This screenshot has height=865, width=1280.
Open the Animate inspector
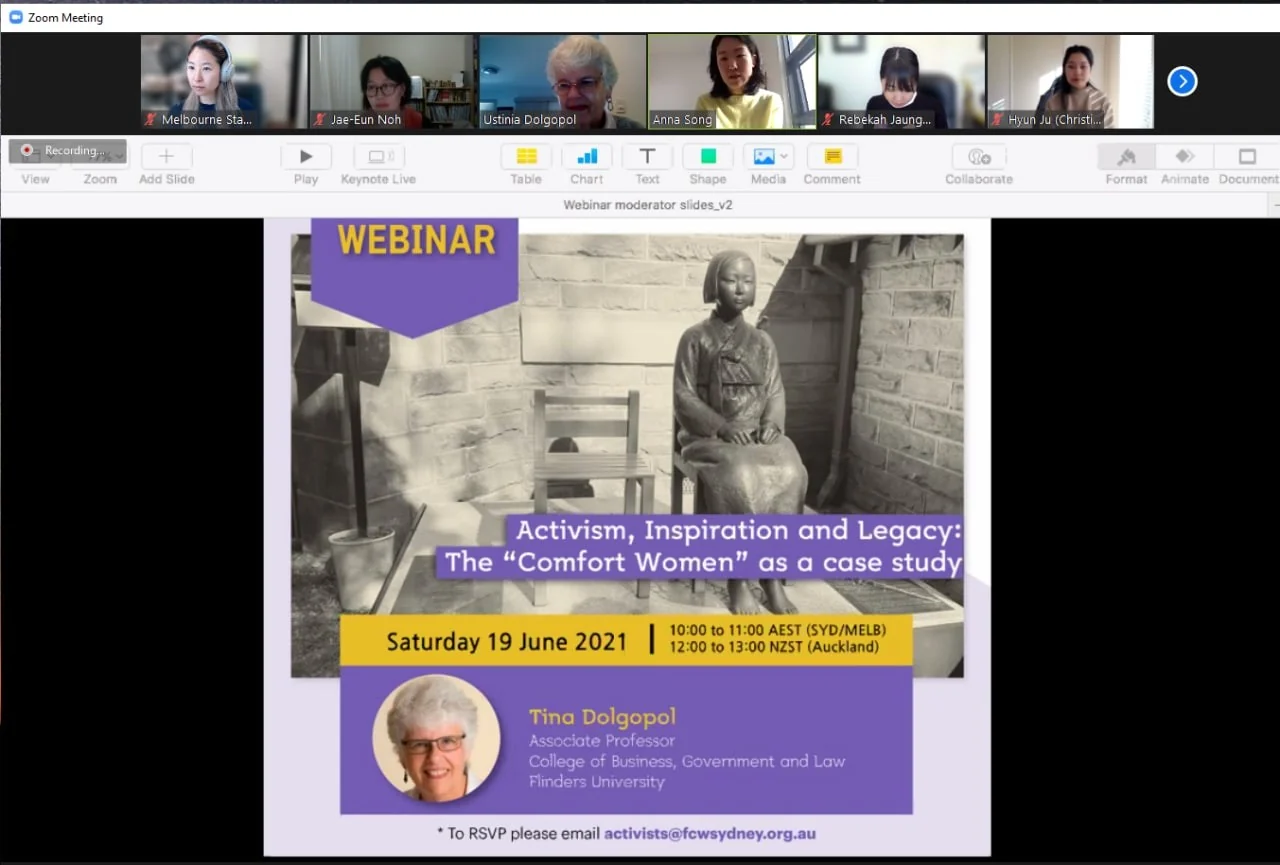[x=1185, y=156]
